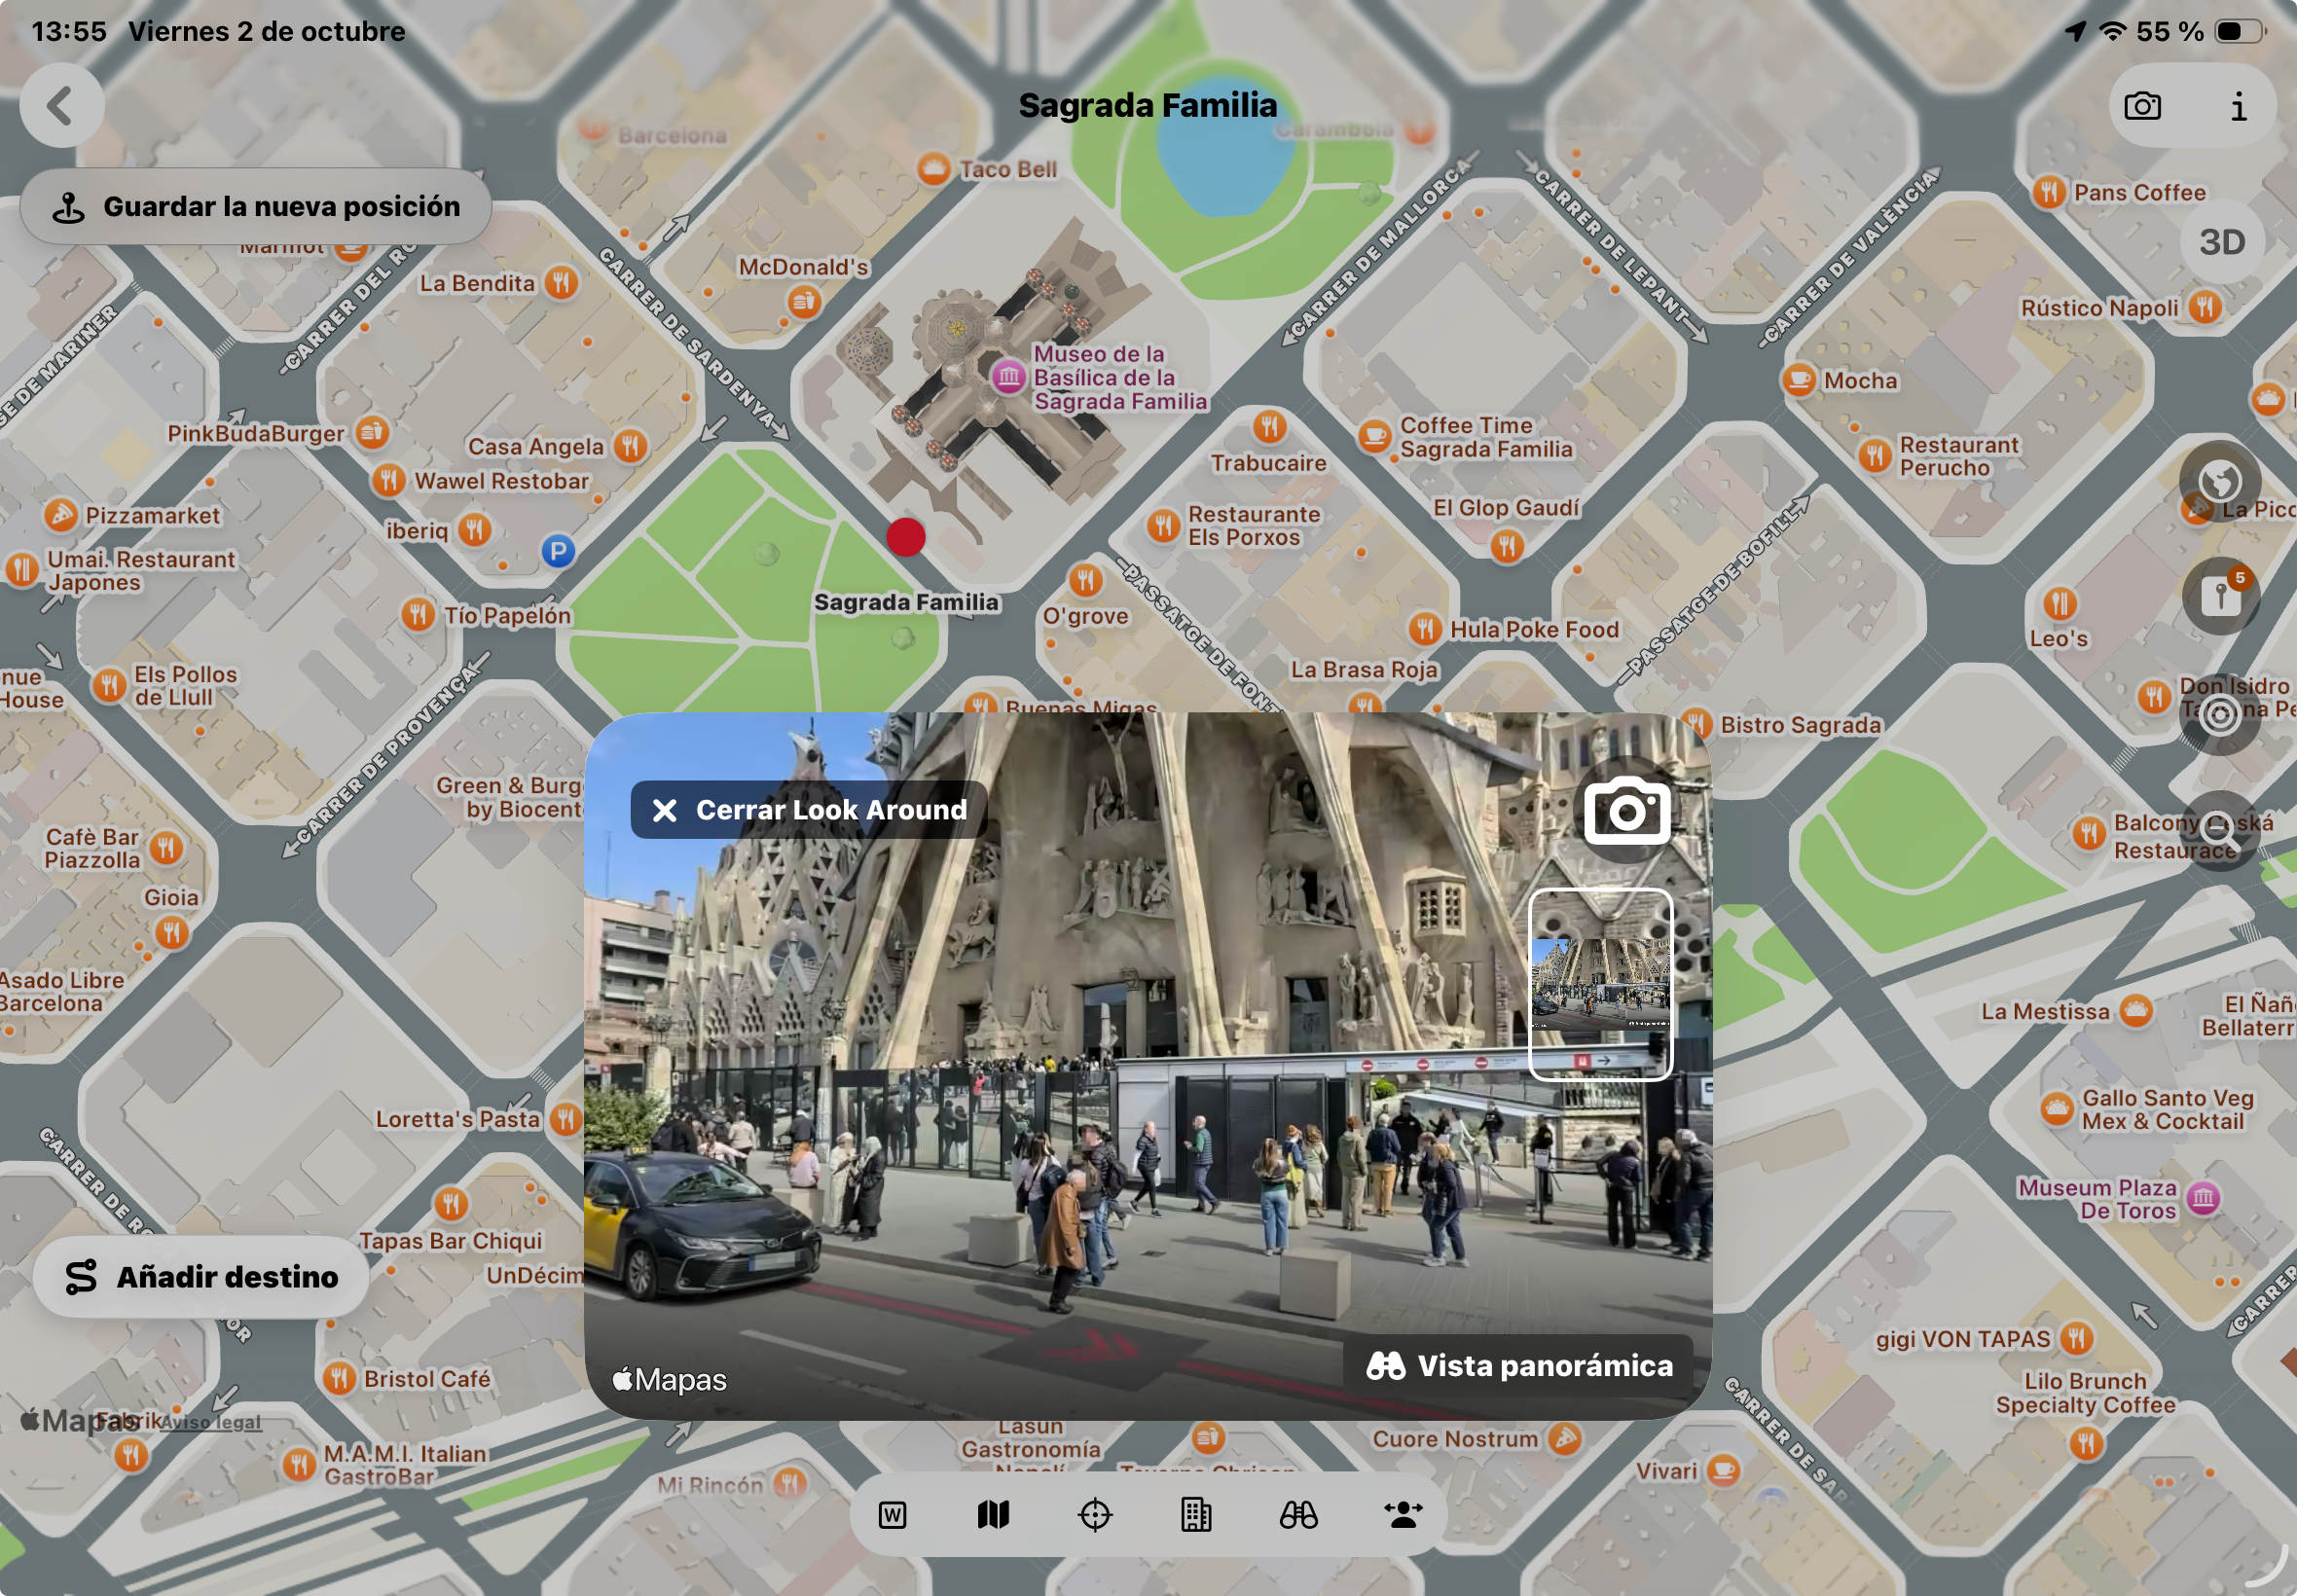The width and height of the screenshot is (2297, 1596).
Task: Select the W icon in the bottom toolbar
Action: pyautogui.click(x=892, y=1515)
